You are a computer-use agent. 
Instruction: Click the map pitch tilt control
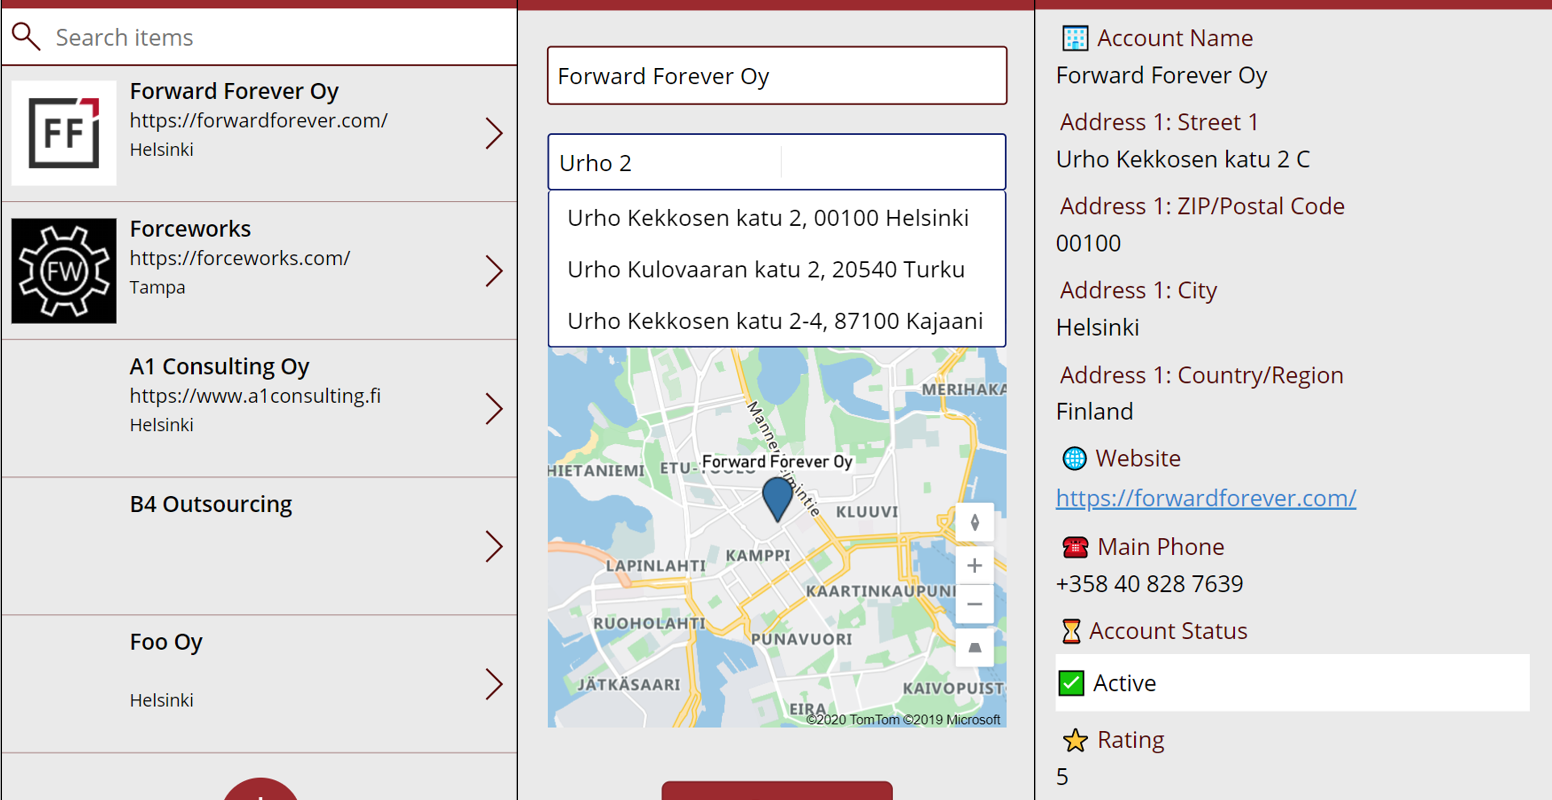coord(975,648)
